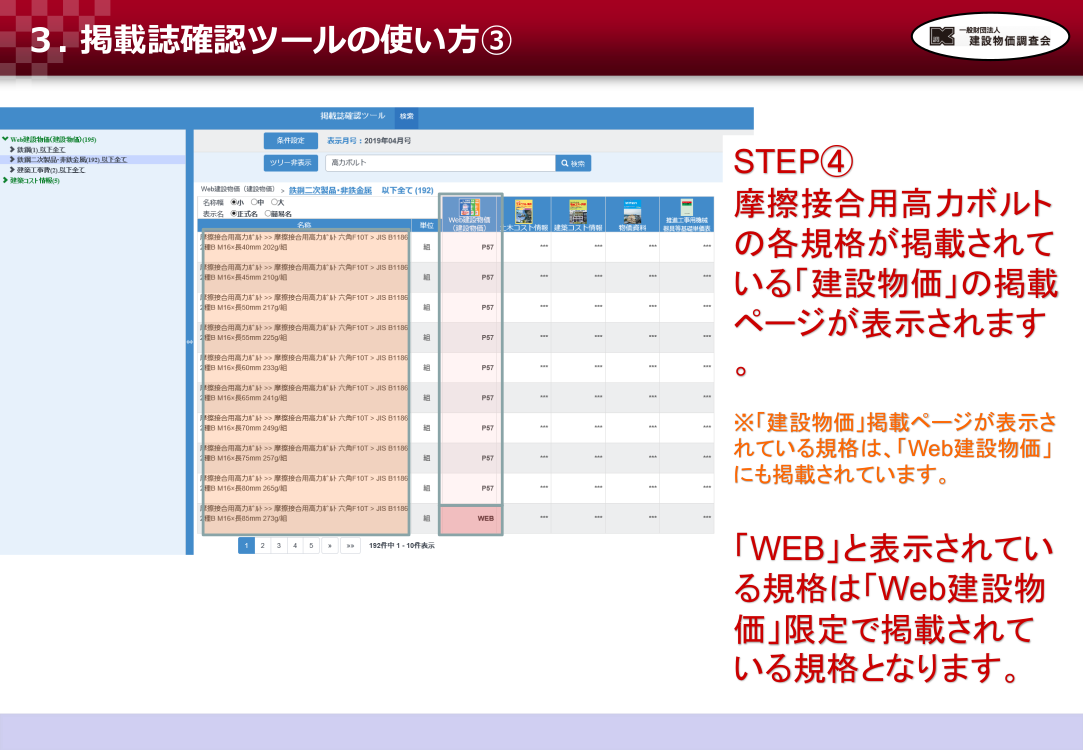Go to results page 3
Viewport: 1083px width, 750px height.
pos(279,546)
